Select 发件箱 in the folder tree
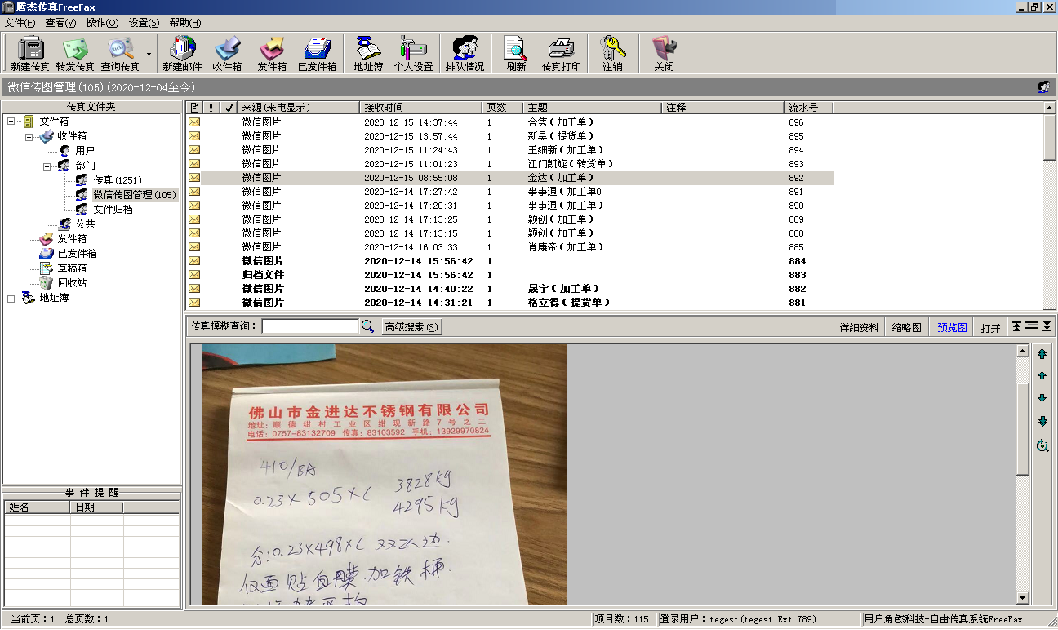Image resolution: width=1058 pixels, height=630 pixels. pyautogui.click(x=72, y=239)
